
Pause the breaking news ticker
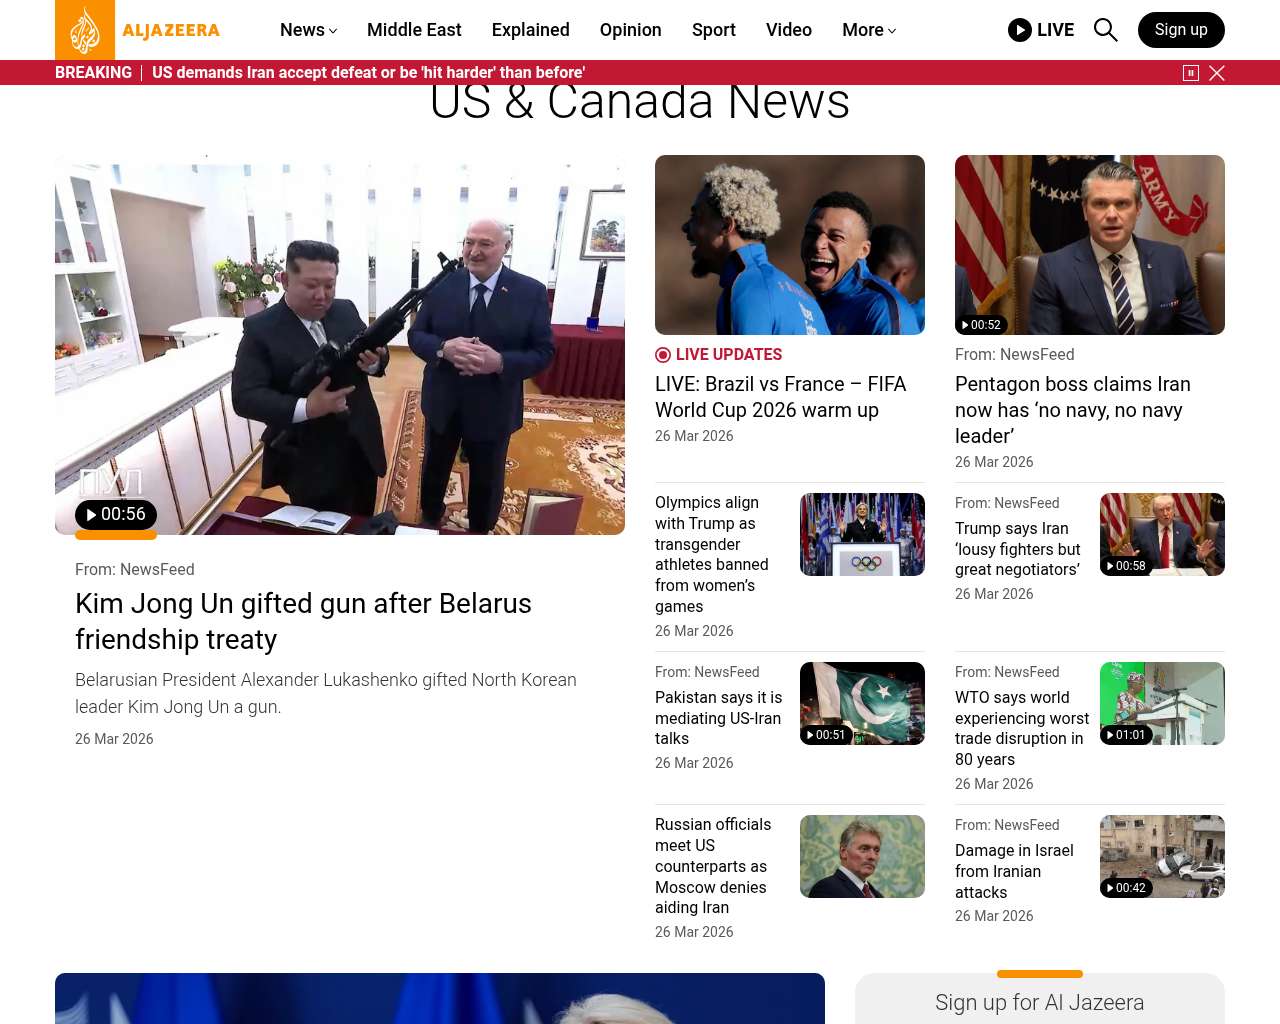1191,73
